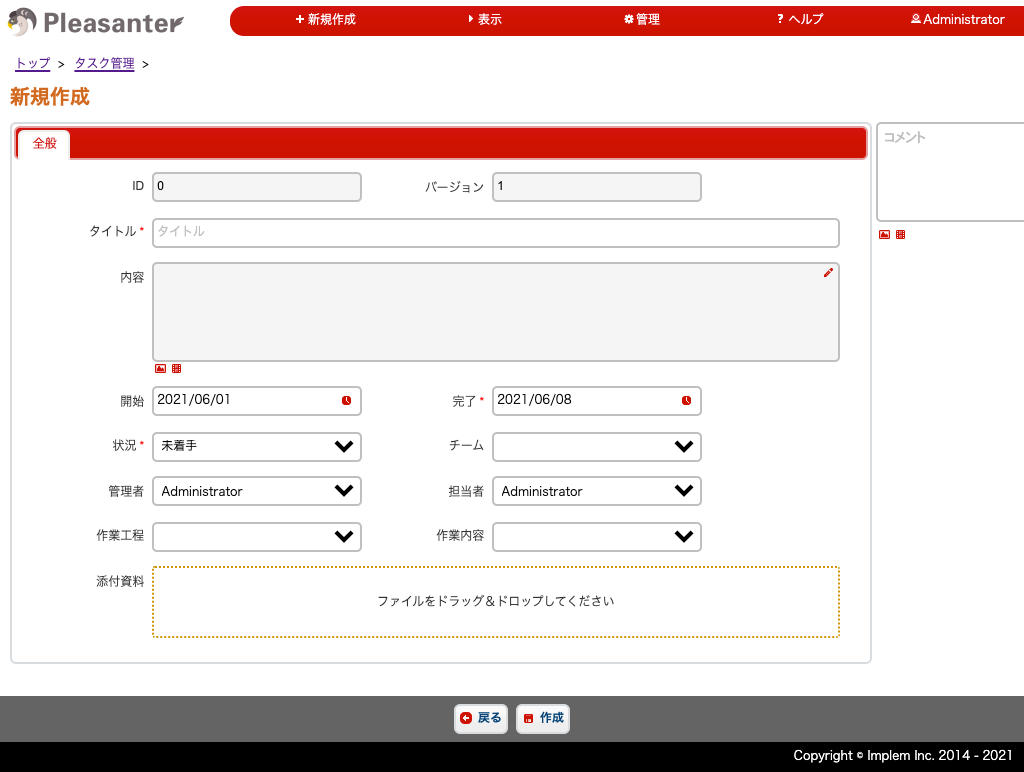Expand the 作業内容 dropdown
The height and width of the screenshot is (772, 1024).
[x=597, y=537]
